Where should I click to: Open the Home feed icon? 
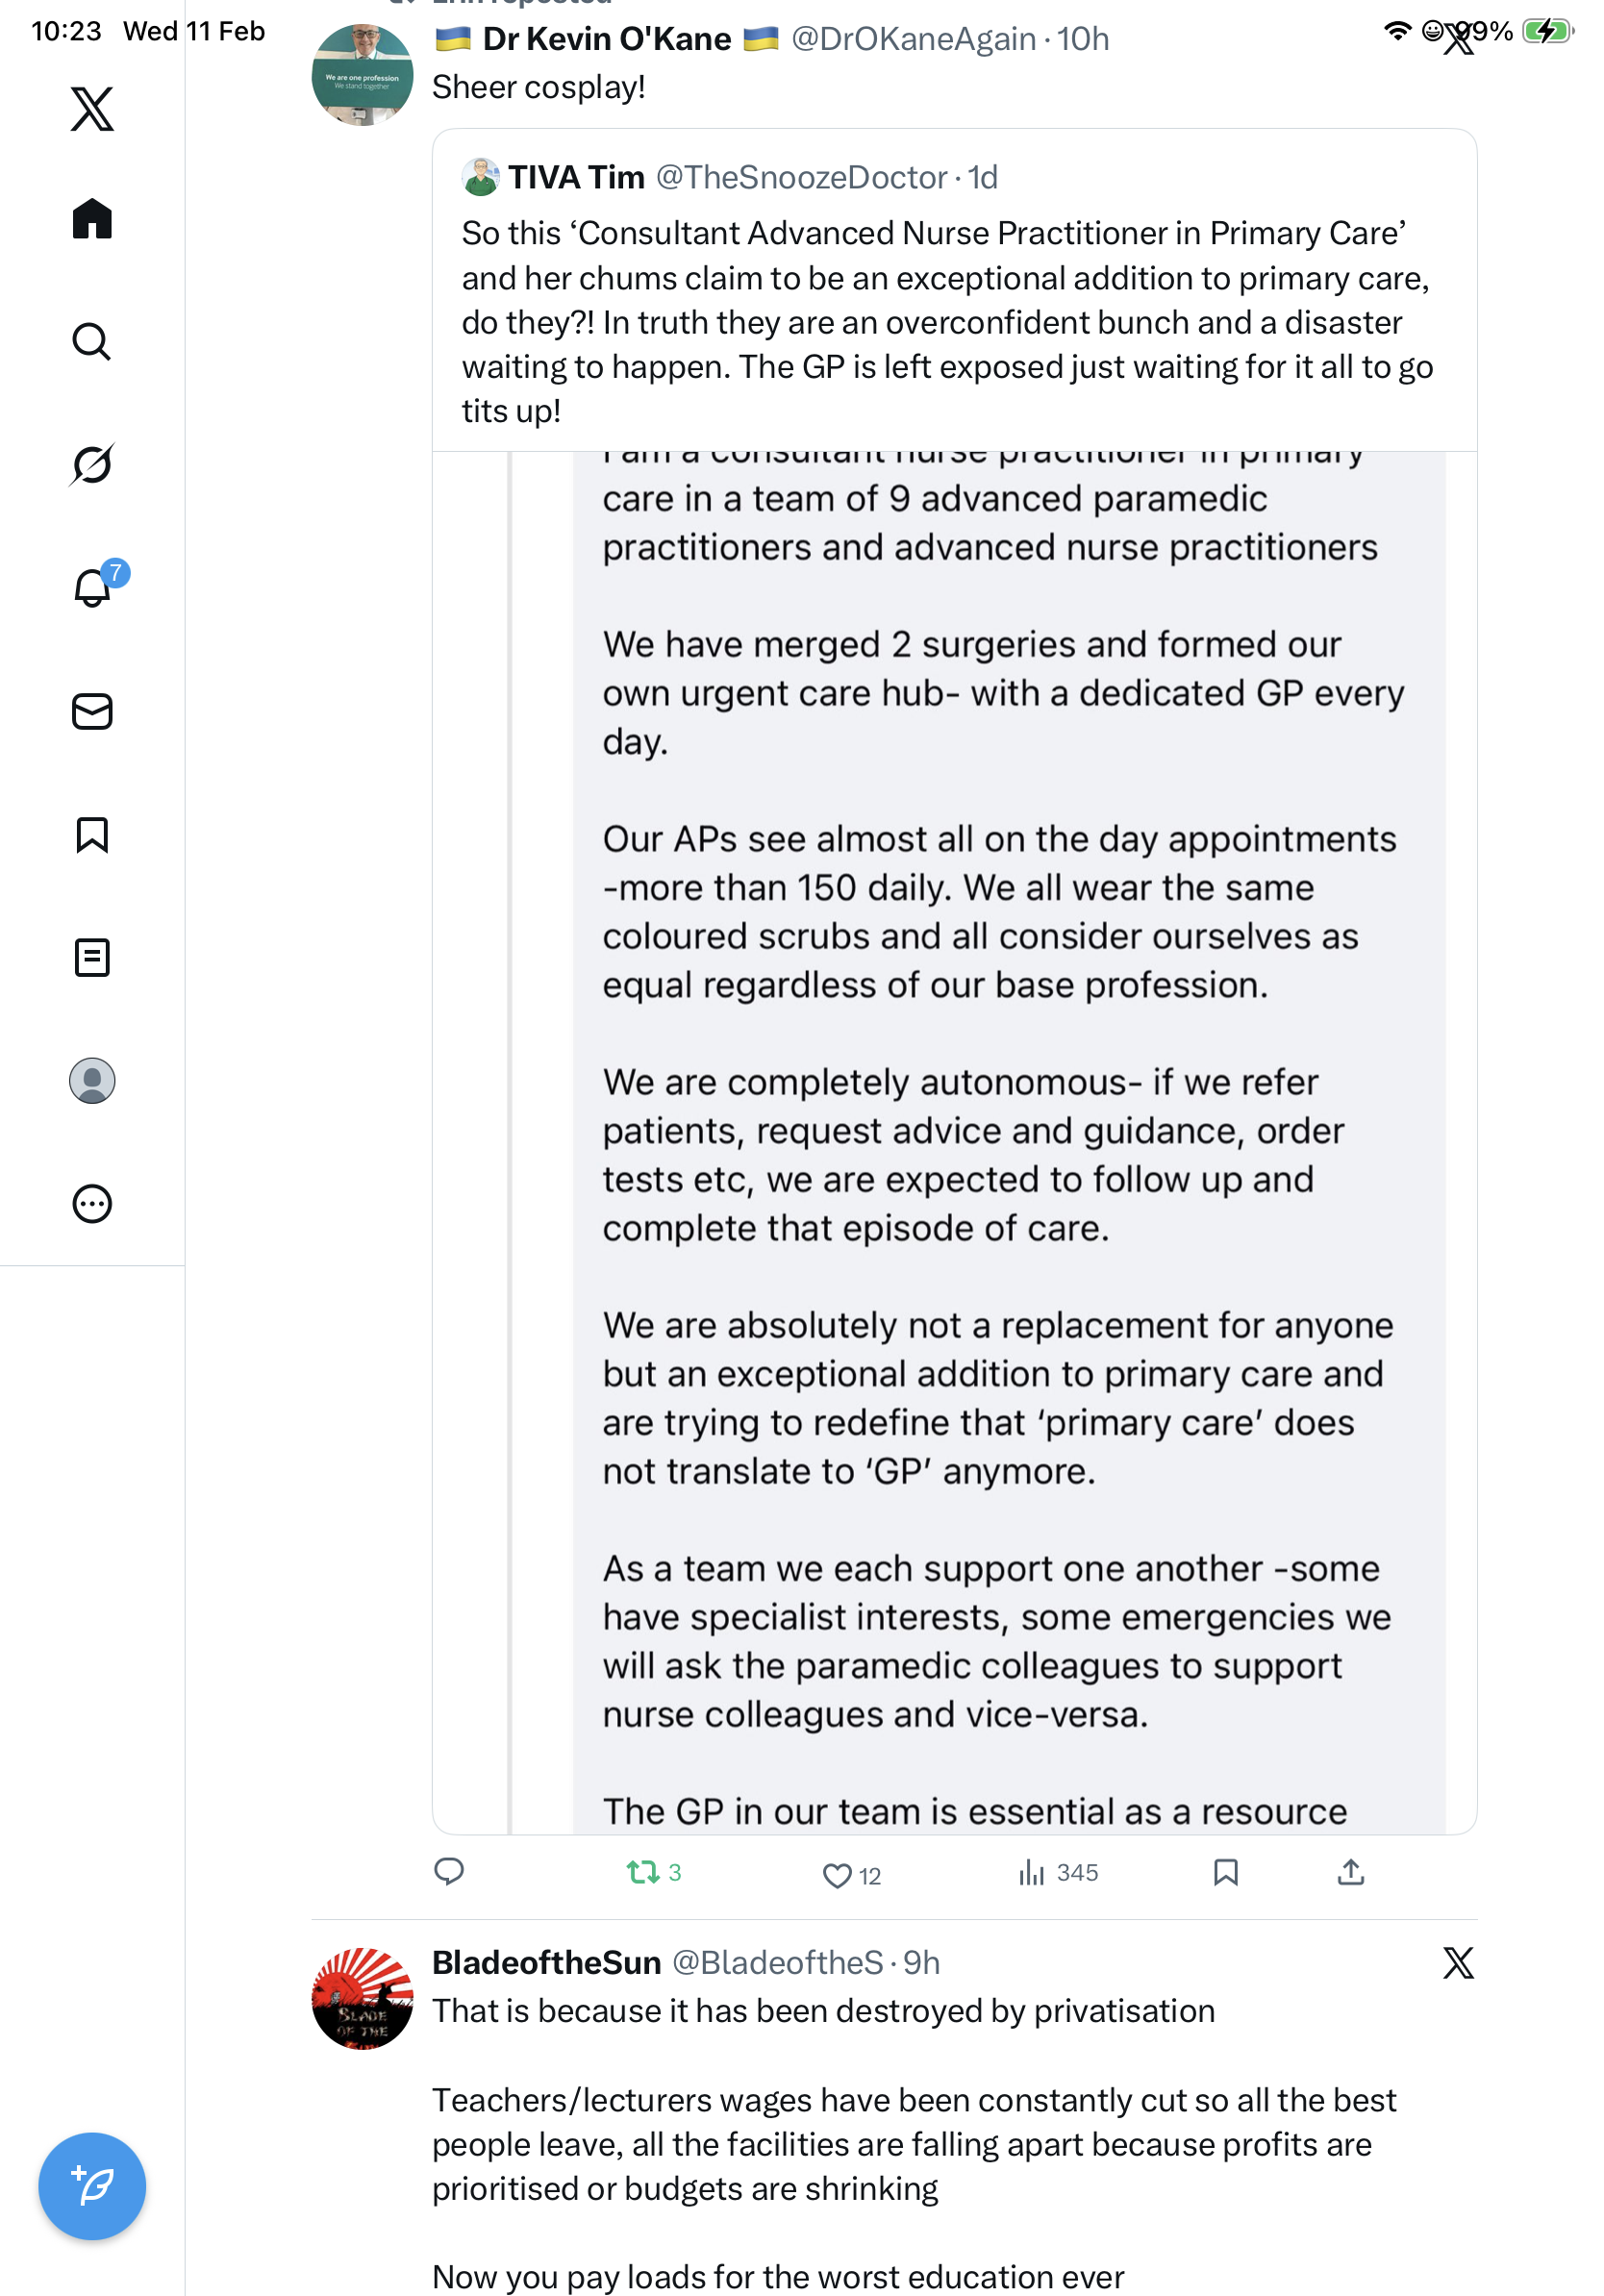tap(92, 219)
